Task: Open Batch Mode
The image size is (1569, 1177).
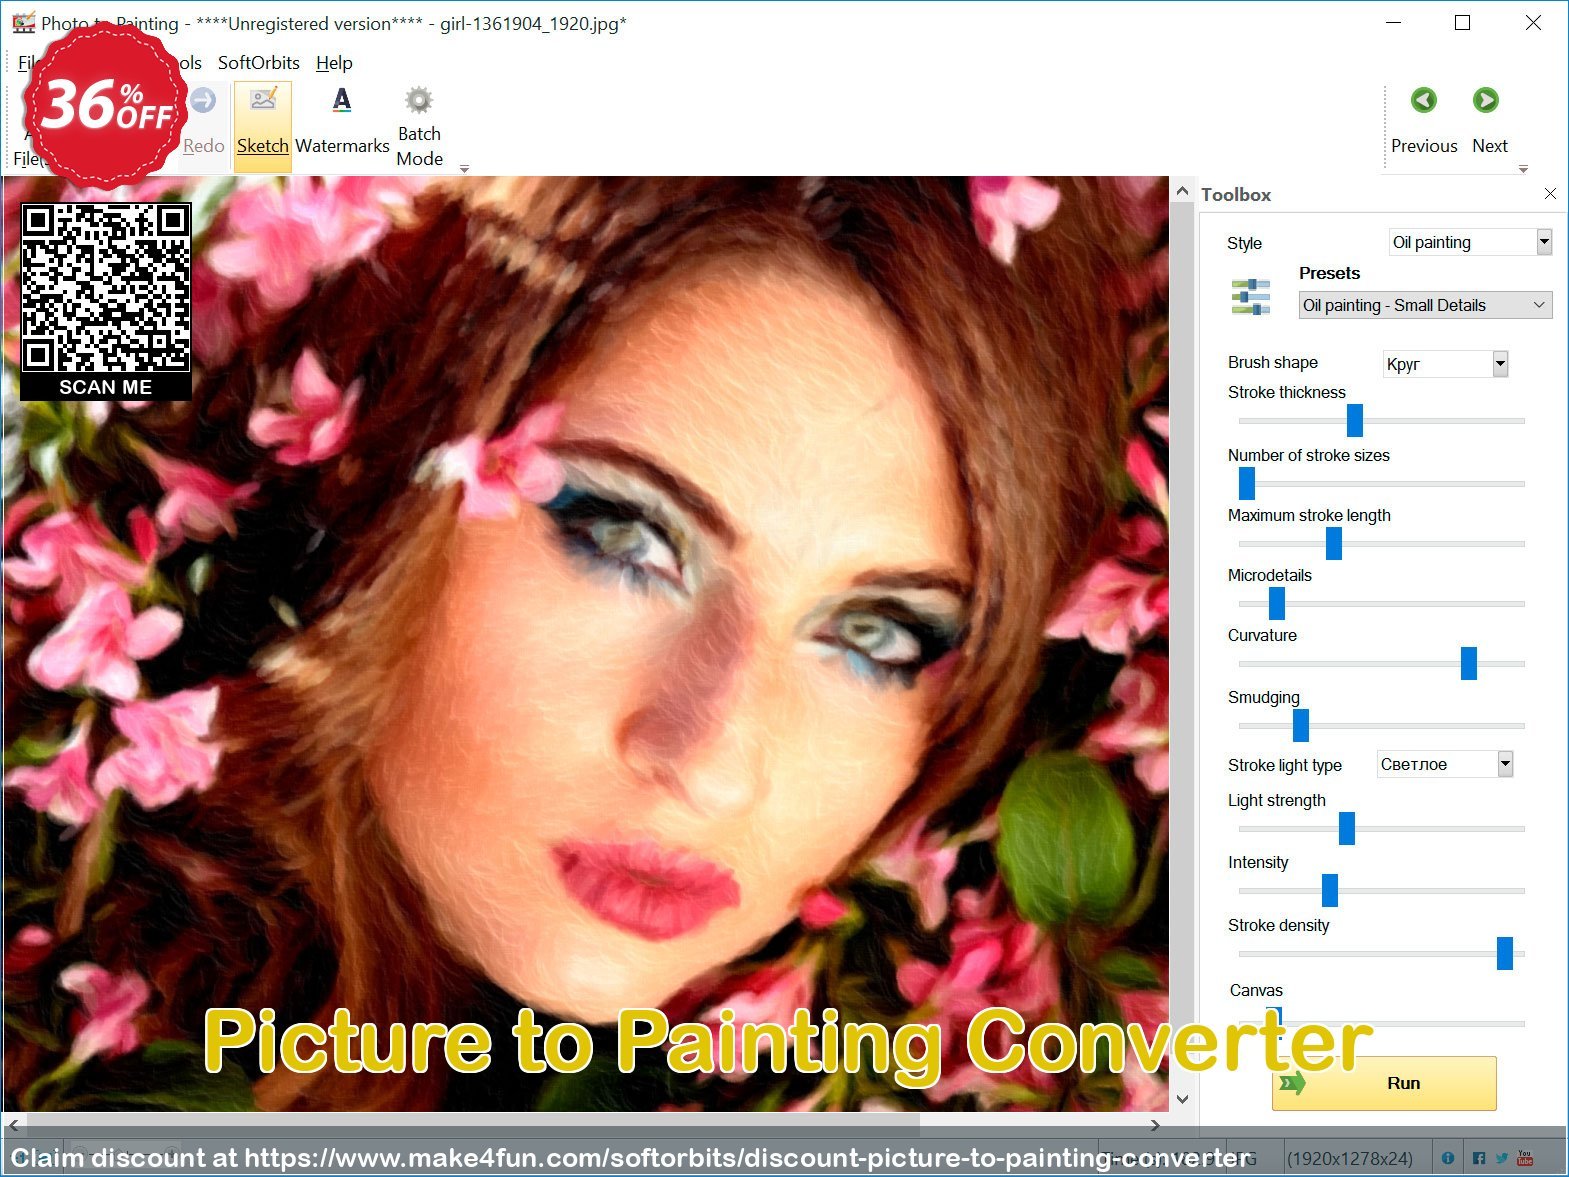Action: [x=419, y=126]
